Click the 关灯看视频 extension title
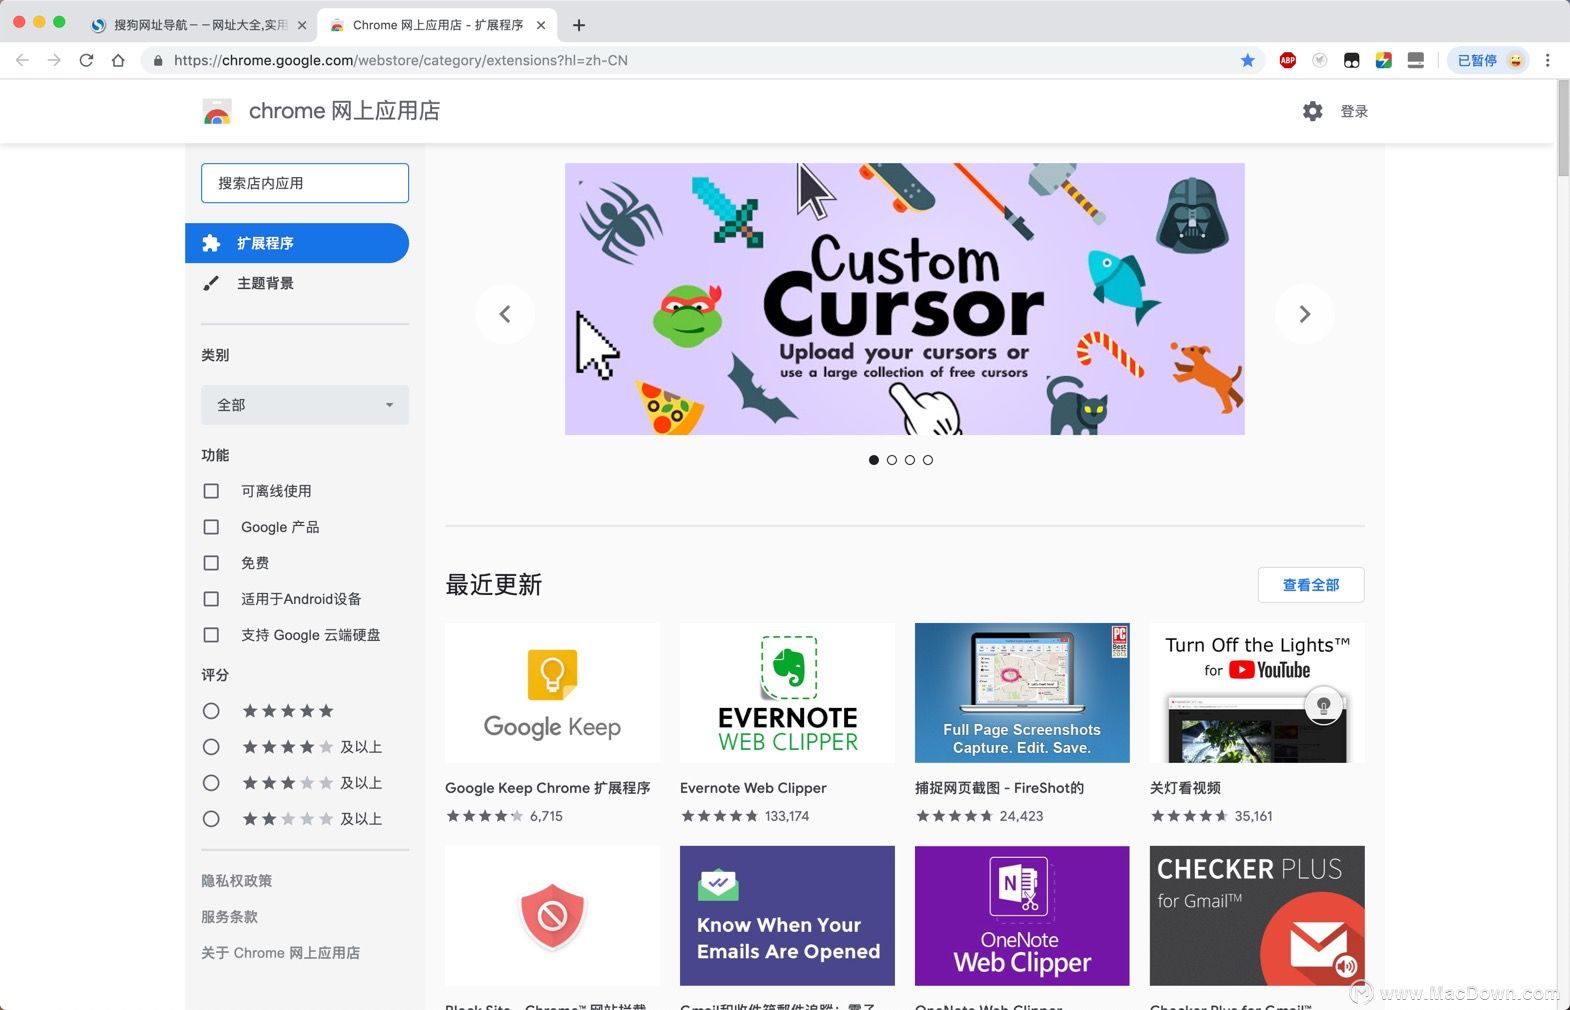Image resolution: width=1570 pixels, height=1010 pixels. point(1185,788)
